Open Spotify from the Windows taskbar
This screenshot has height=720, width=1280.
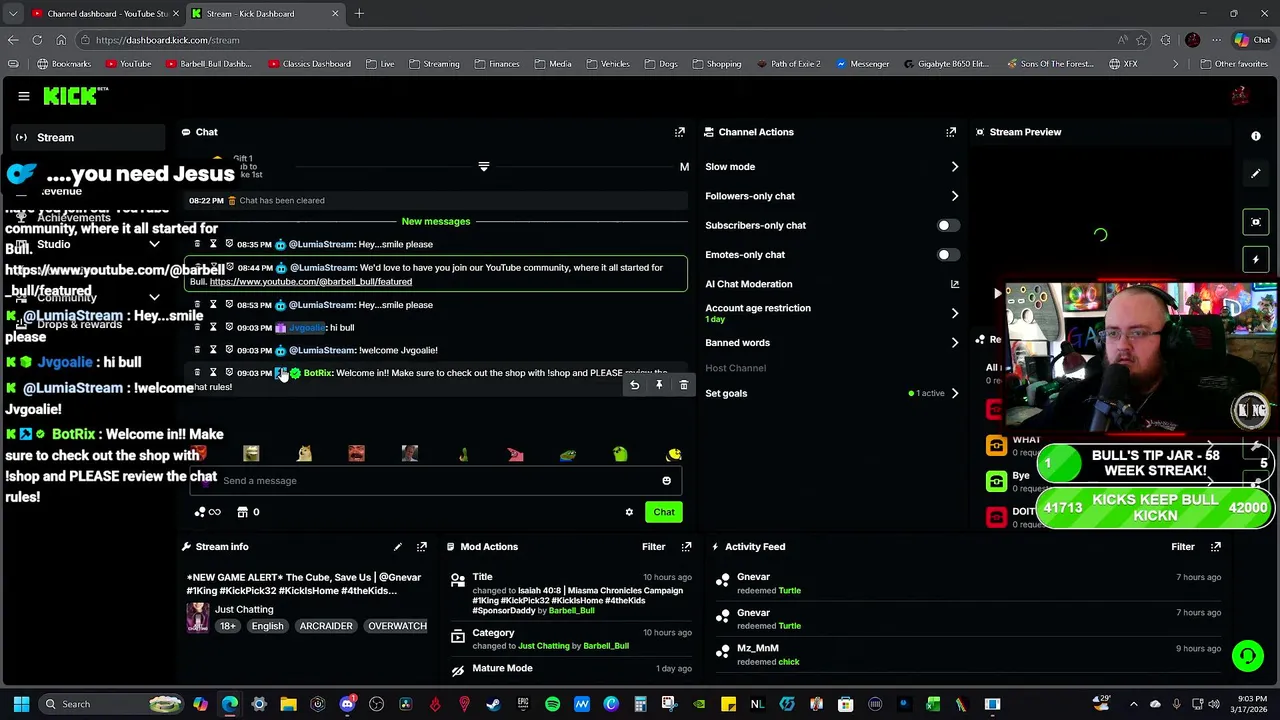tap(553, 704)
